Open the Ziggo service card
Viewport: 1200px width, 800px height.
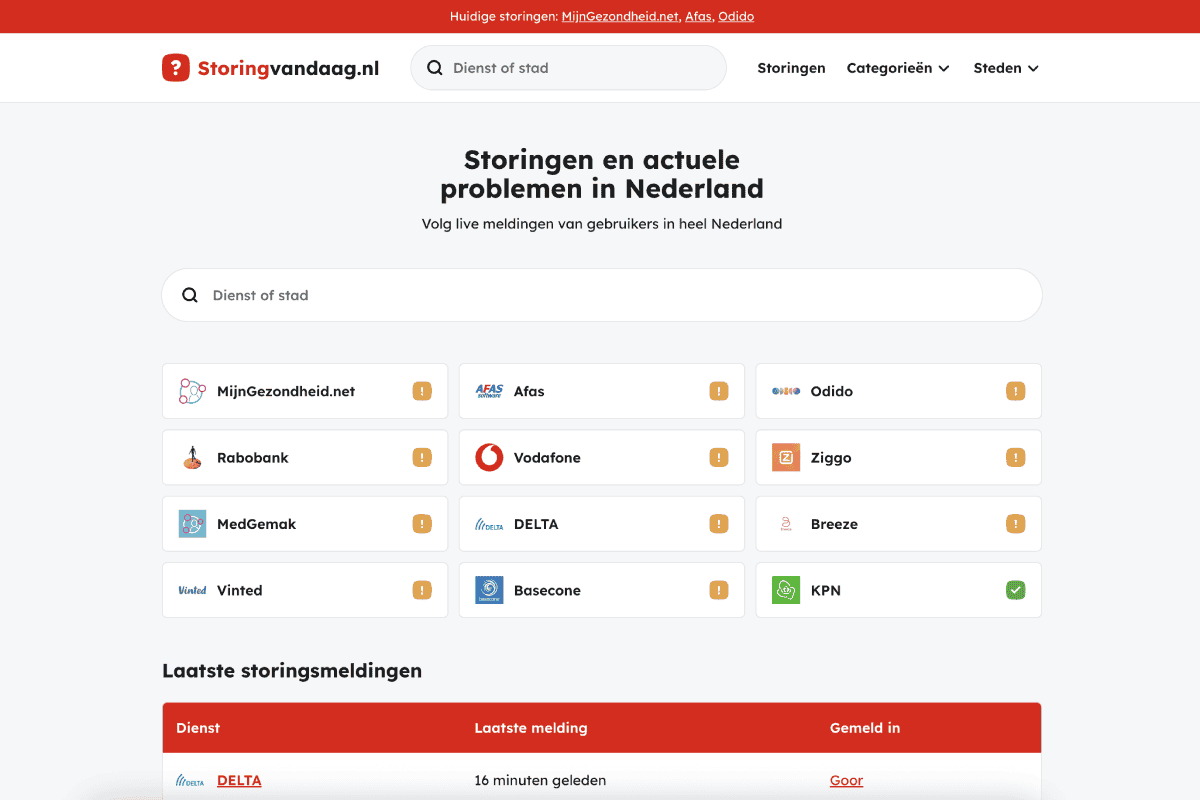[x=899, y=458]
